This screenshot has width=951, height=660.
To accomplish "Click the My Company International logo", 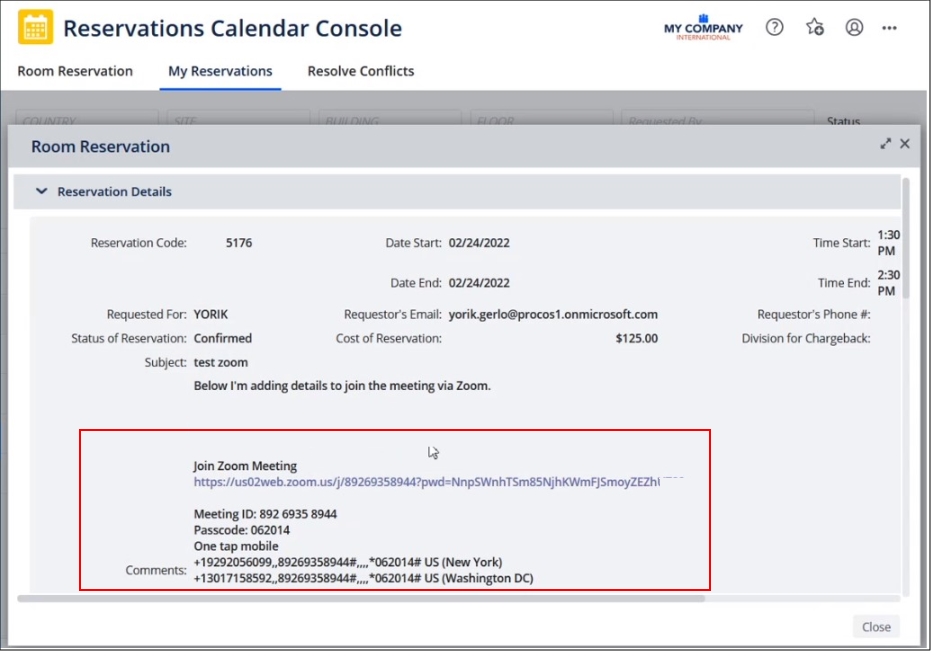I will [703, 28].
